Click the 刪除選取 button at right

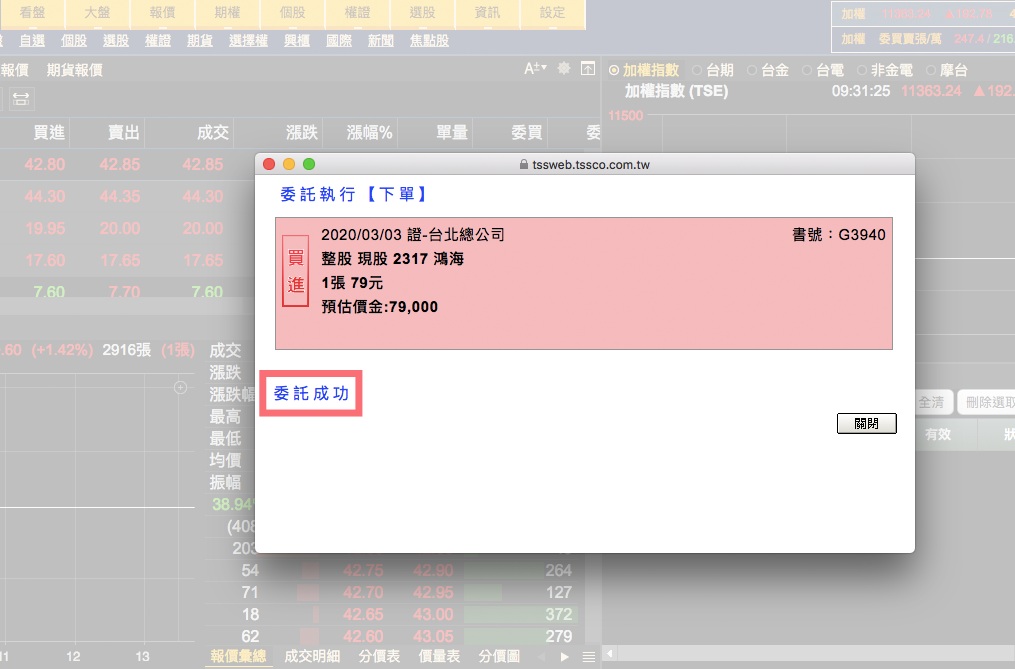988,402
